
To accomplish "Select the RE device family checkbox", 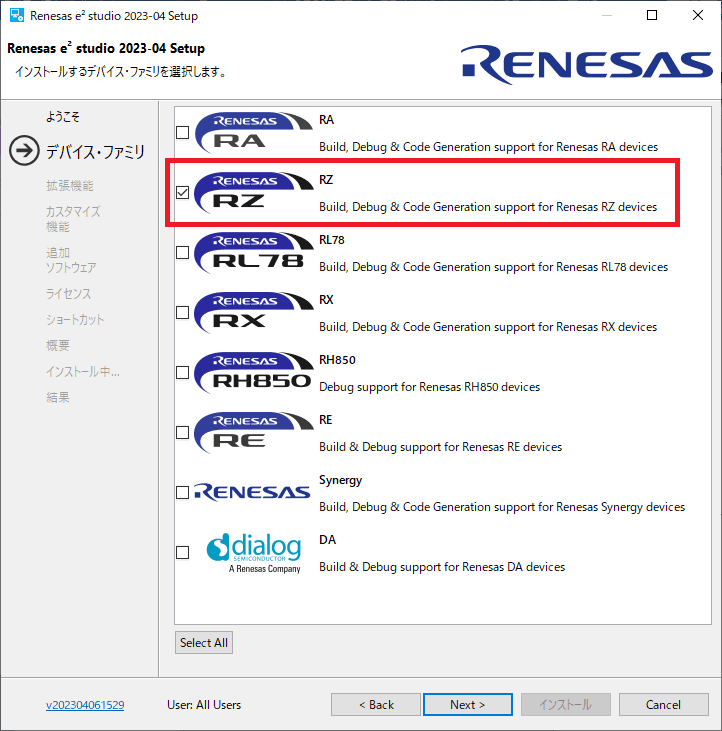I will point(183,433).
